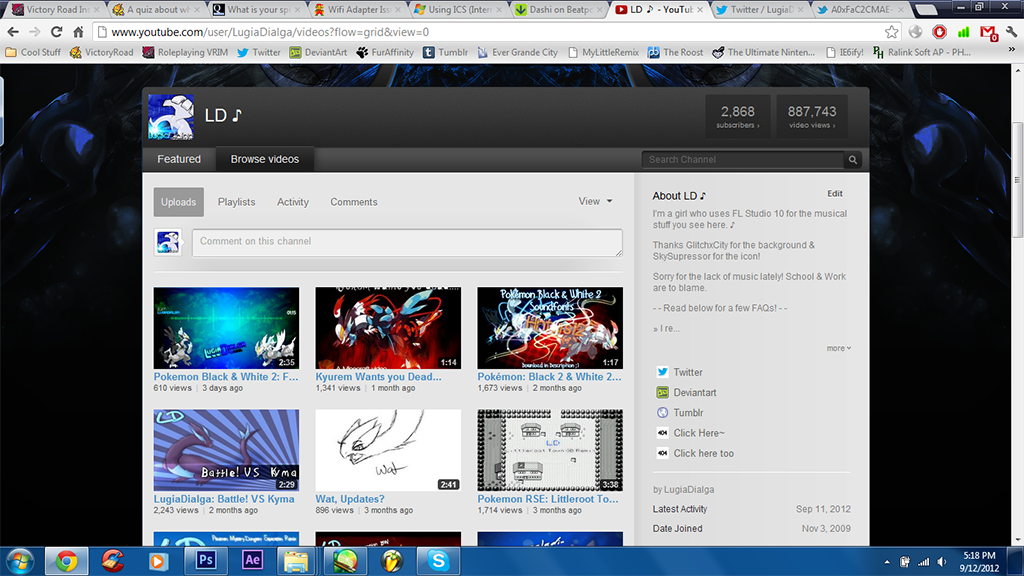The height and width of the screenshot is (576, 1024).
Task: Open the View dropdown menu
Action: [x=595, y=201]
